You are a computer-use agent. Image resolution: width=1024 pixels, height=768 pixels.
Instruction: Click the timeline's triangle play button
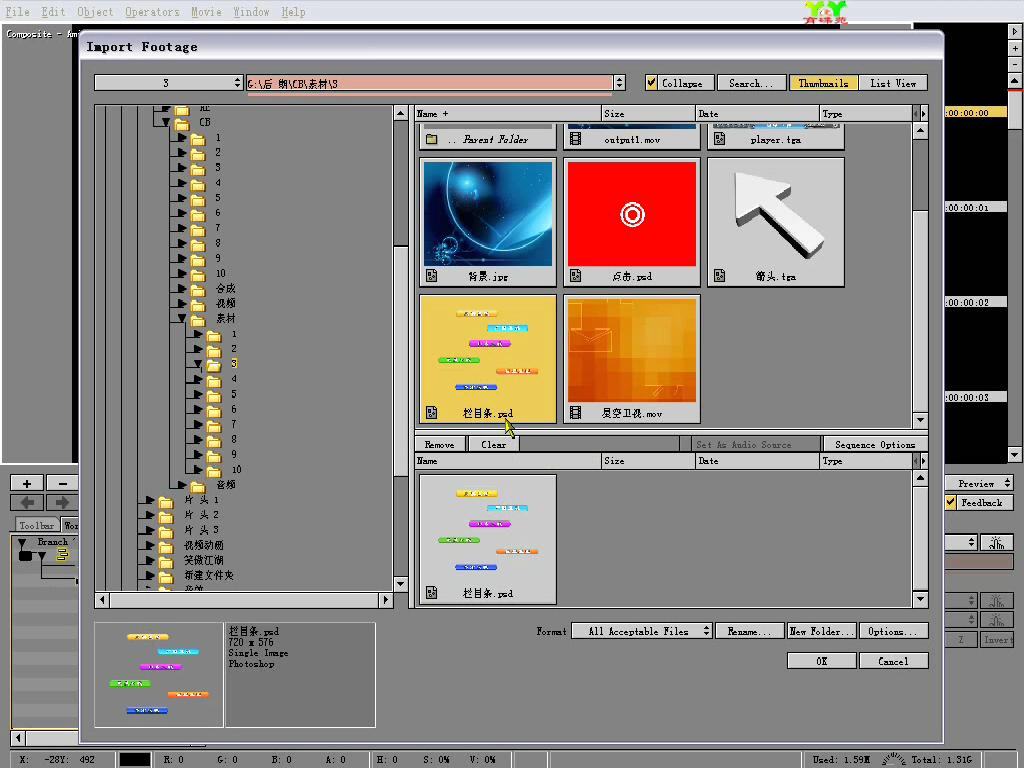click(x=1015, y=30)
